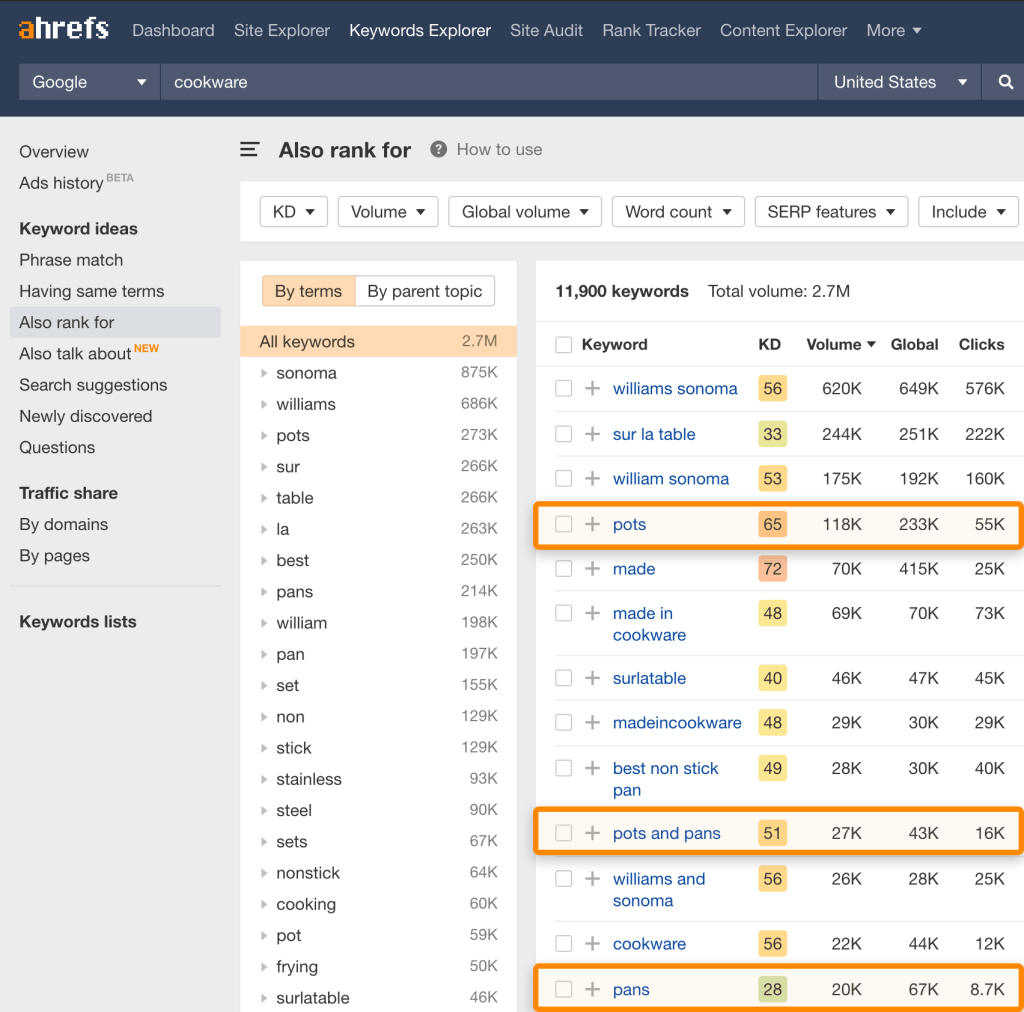Image resolution: width=1024 pixels, height=1012 pixels.
Task: Open the report list hamburger menu
Action: (x=249, y=150)
